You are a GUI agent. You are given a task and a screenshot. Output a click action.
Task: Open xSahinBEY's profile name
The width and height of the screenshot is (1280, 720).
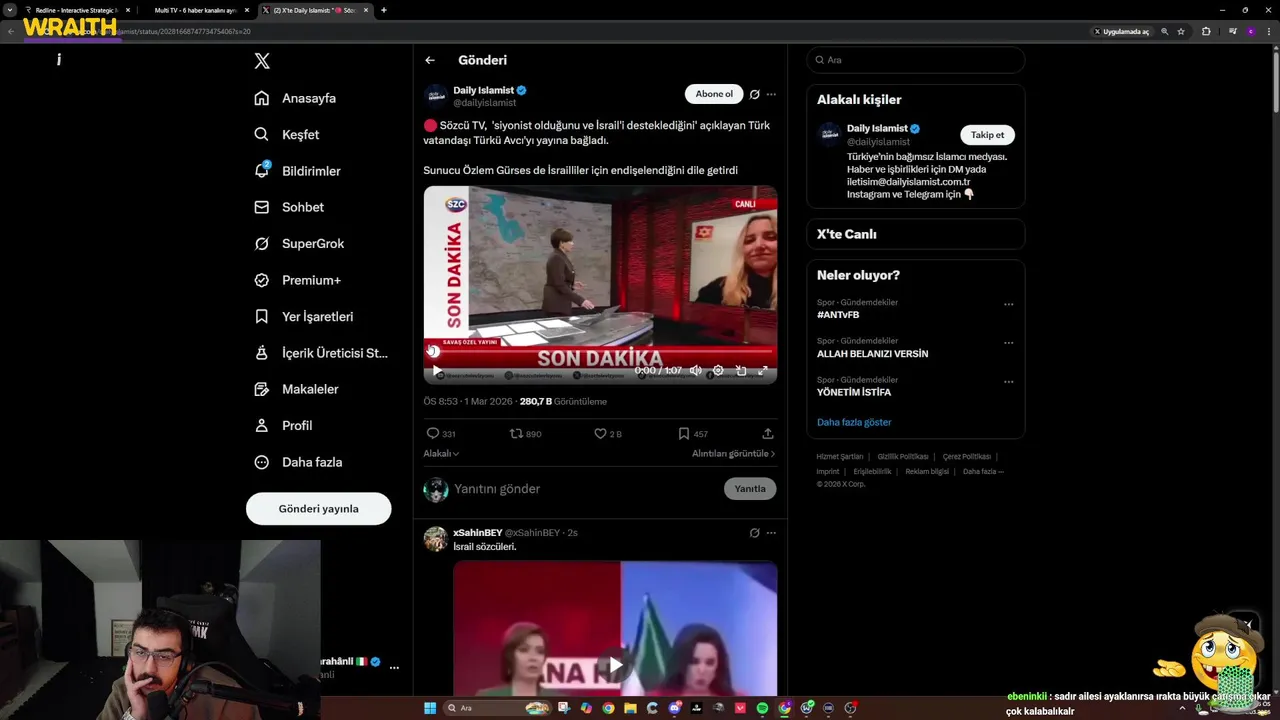478,533
